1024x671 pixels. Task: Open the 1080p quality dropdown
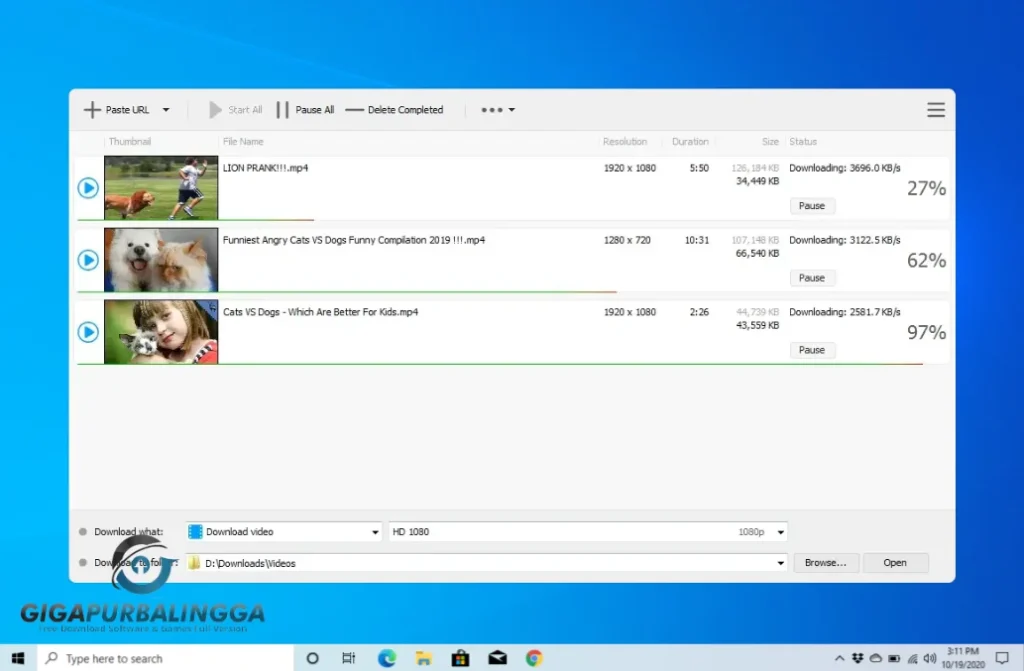point(779,532)
